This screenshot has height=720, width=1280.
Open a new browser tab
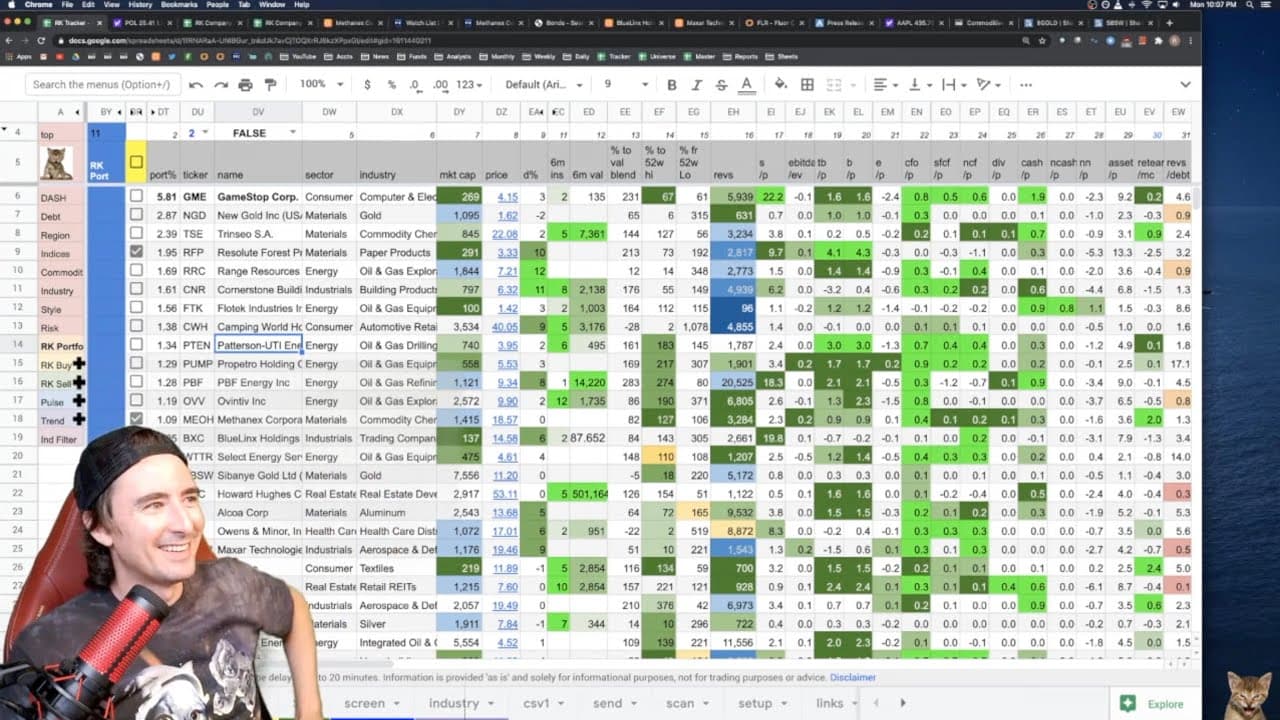1169,22
